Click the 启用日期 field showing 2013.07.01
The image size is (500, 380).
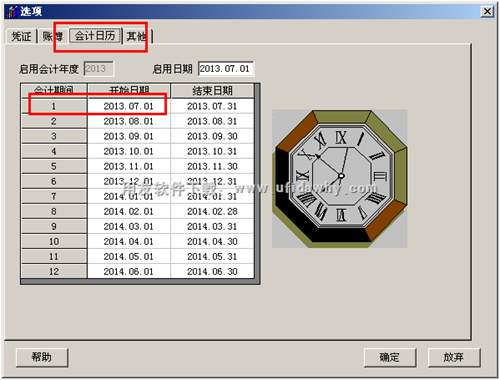226,69
